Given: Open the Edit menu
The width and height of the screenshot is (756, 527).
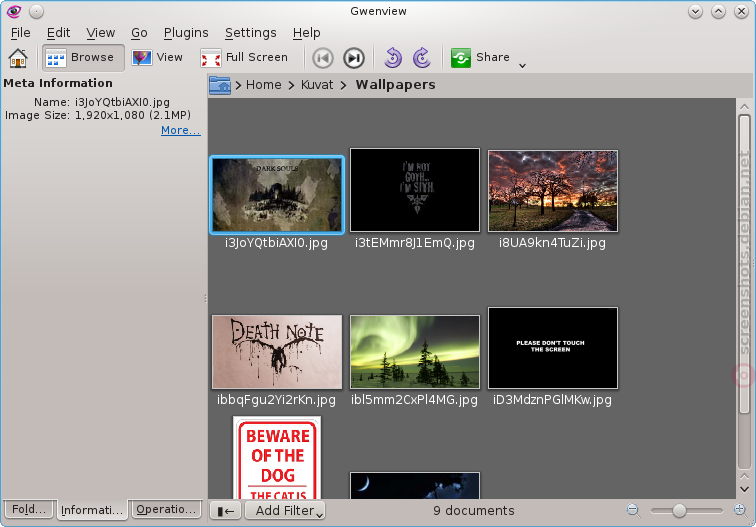Looking at the screenshot, I should coord(58,33).
